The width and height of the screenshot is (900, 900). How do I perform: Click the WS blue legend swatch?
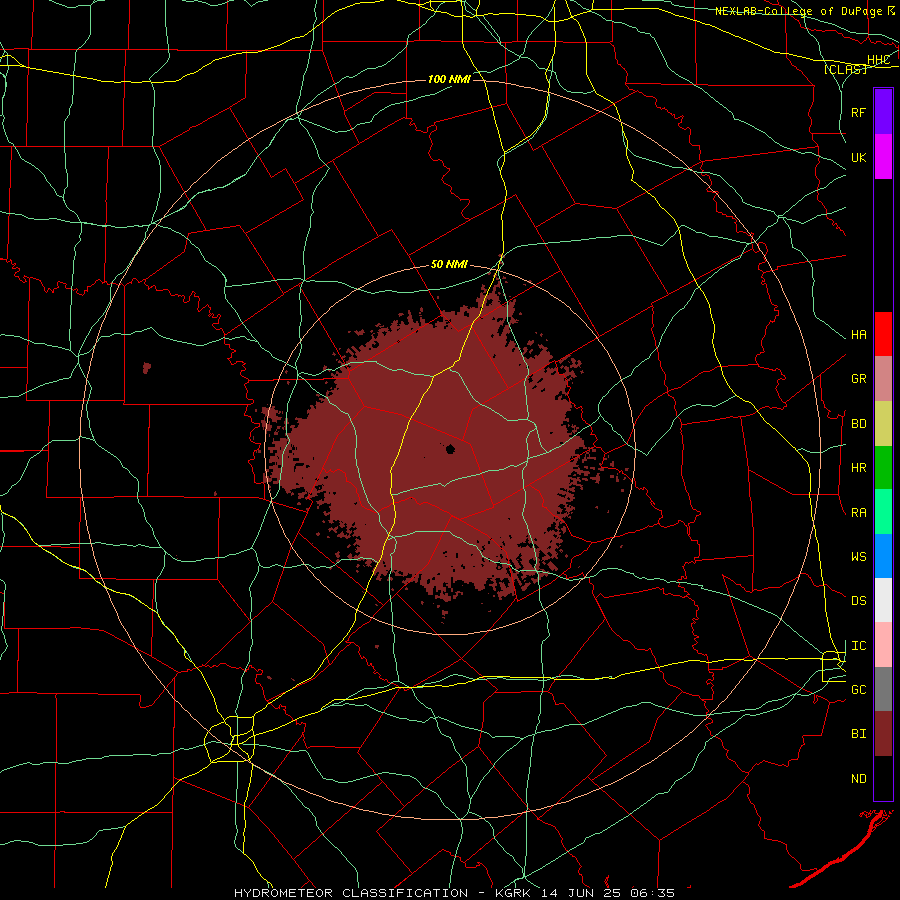coord(883,556)
